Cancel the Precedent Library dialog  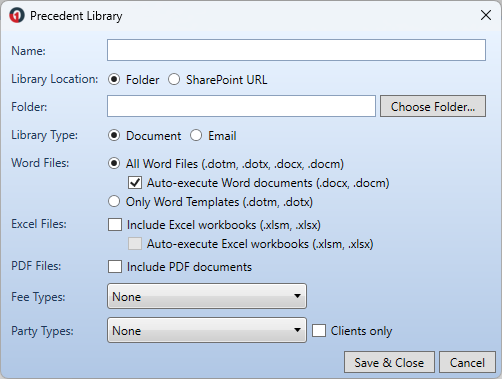[x=467, y=362]
